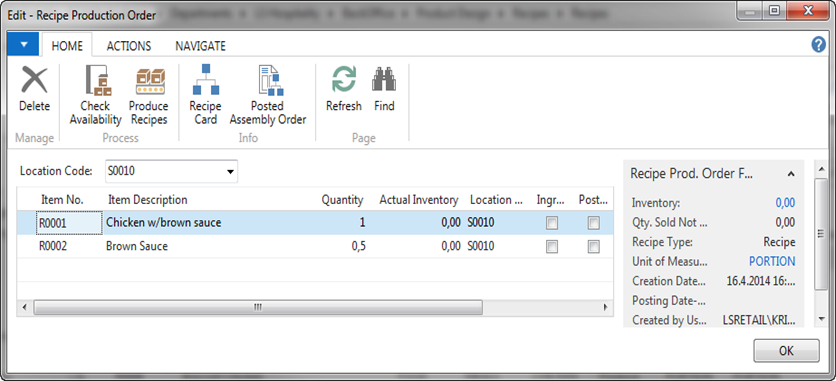Select the Brown Sauce description cell

[136, 246]
